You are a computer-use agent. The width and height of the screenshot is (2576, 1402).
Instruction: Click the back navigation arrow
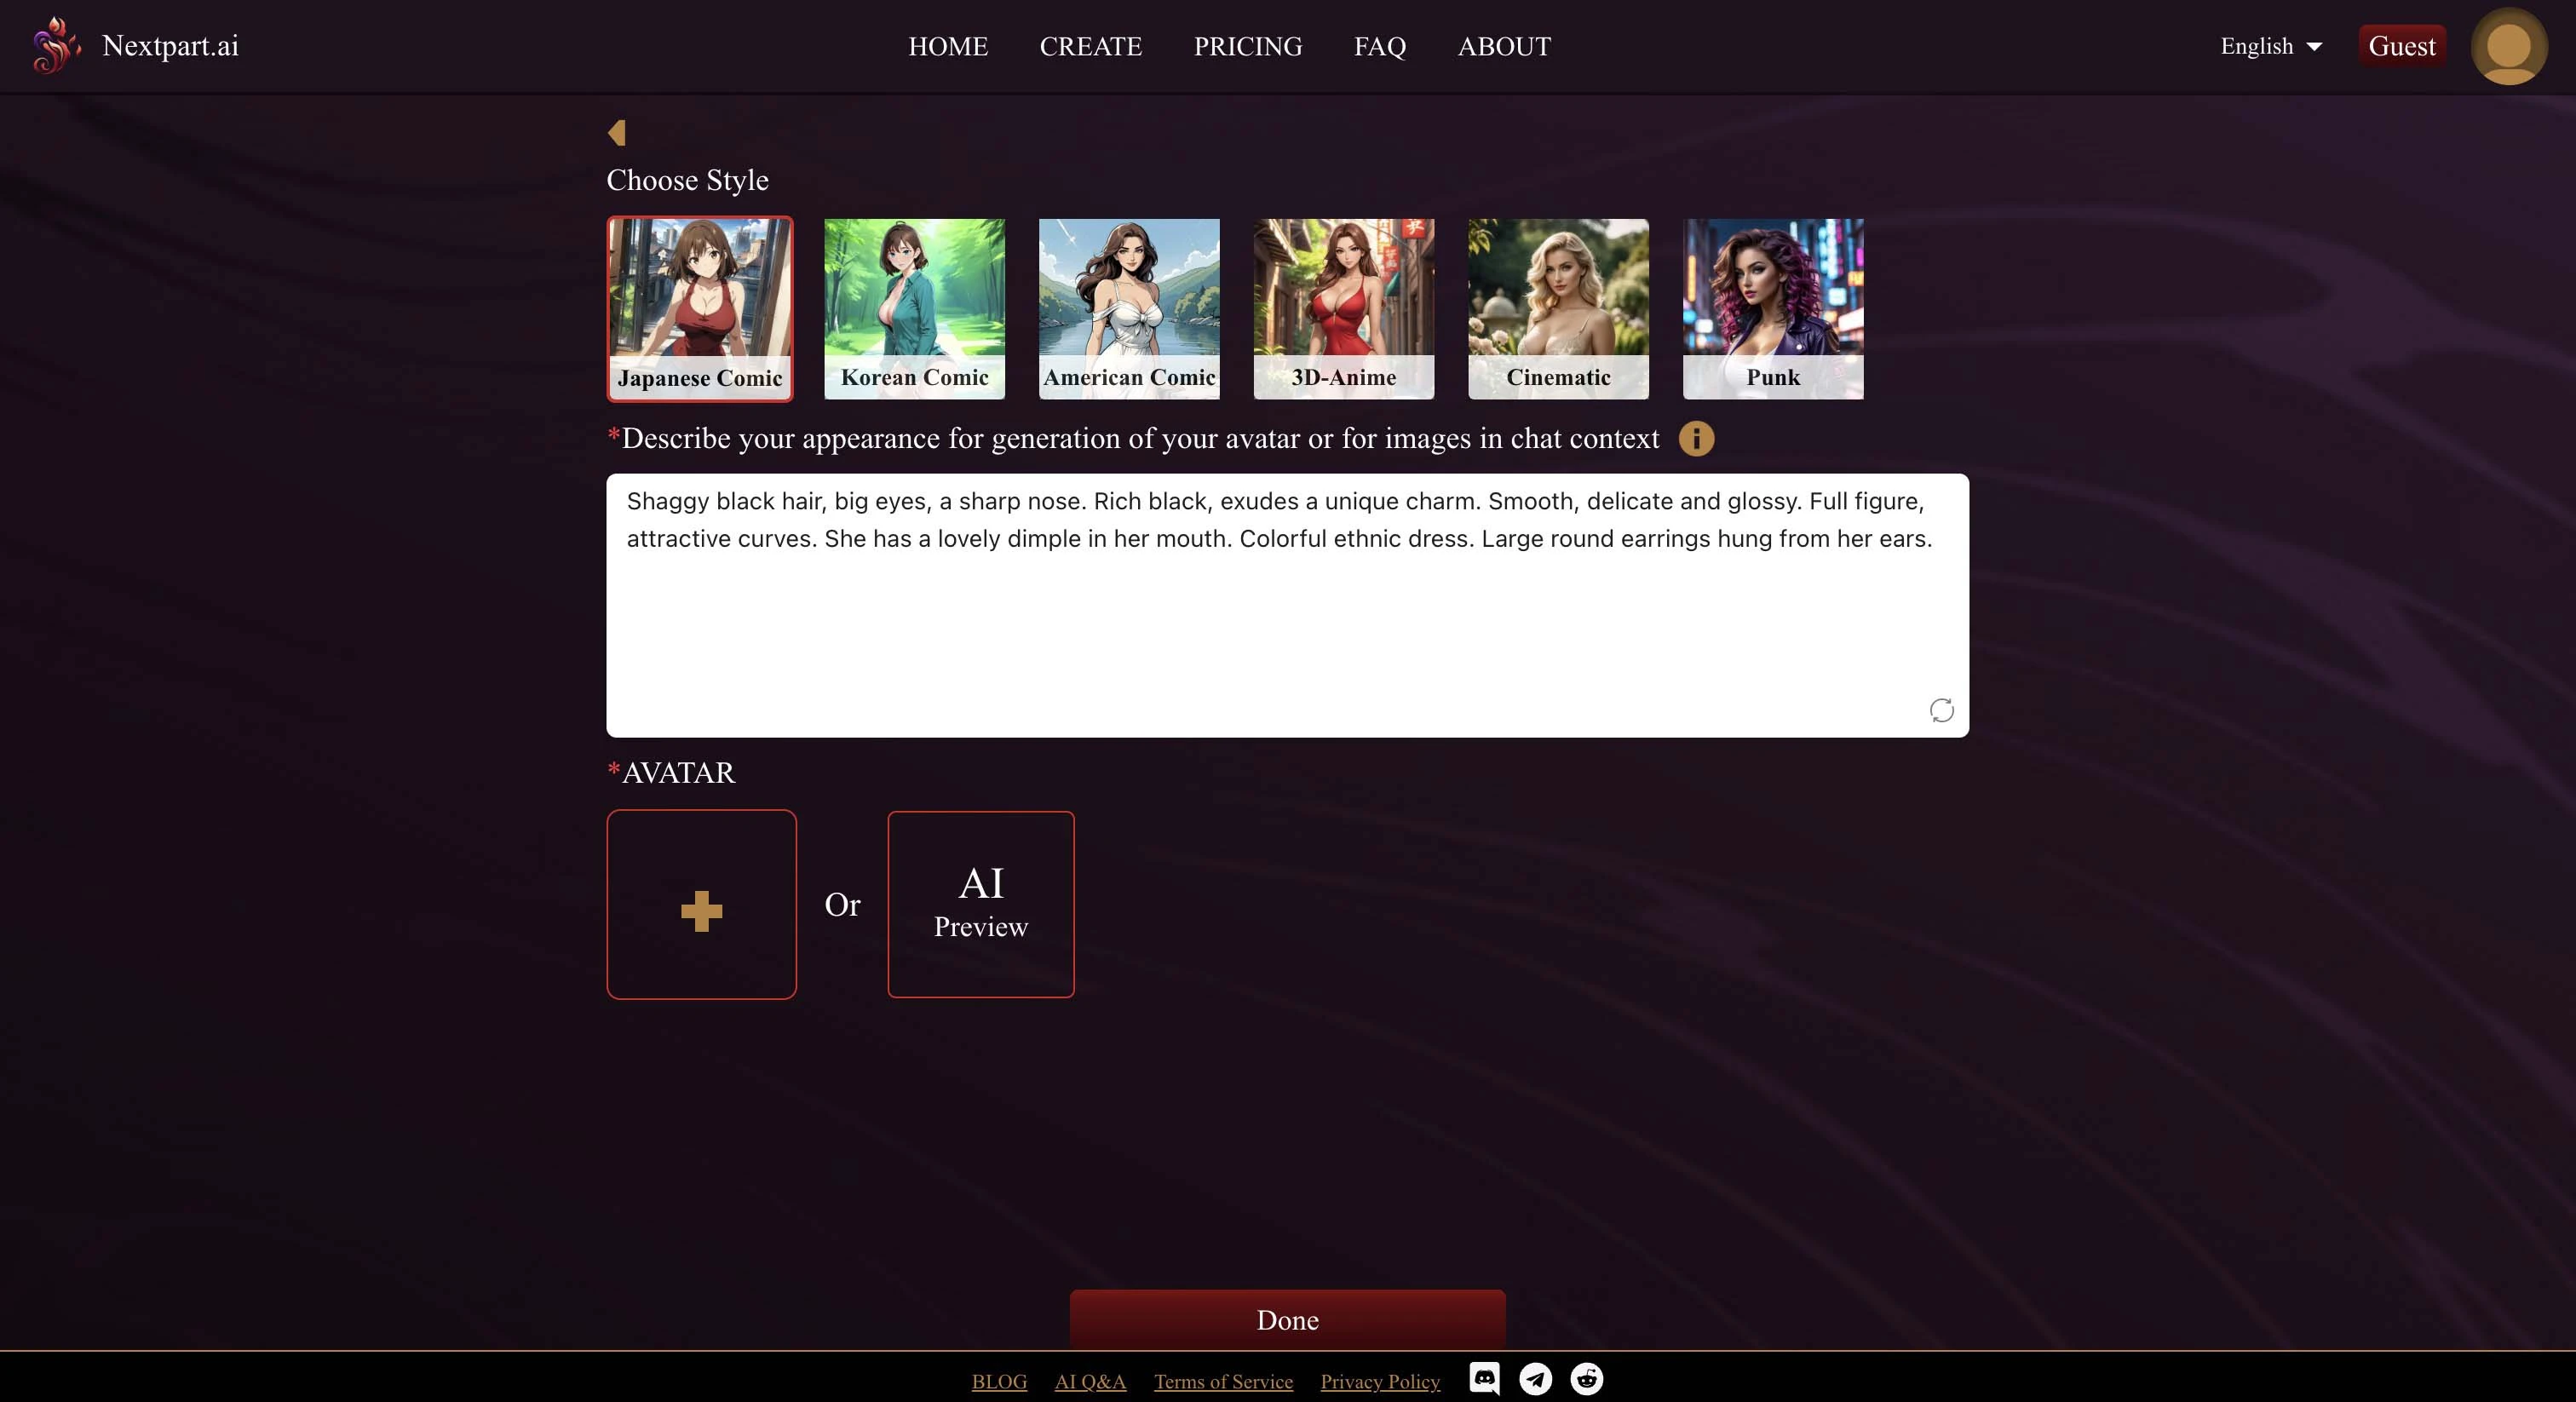point(618,133)
